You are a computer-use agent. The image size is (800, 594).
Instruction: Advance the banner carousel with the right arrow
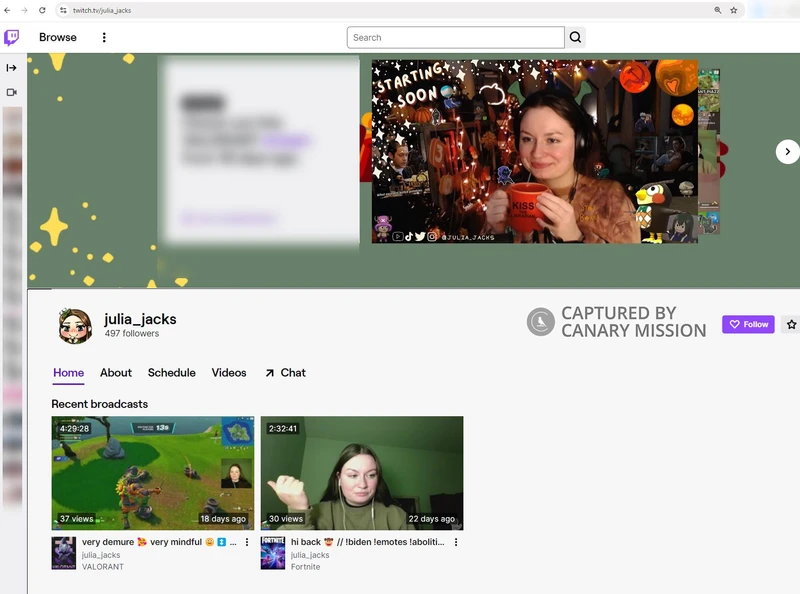pyautogui.click(x=787, y=151)
